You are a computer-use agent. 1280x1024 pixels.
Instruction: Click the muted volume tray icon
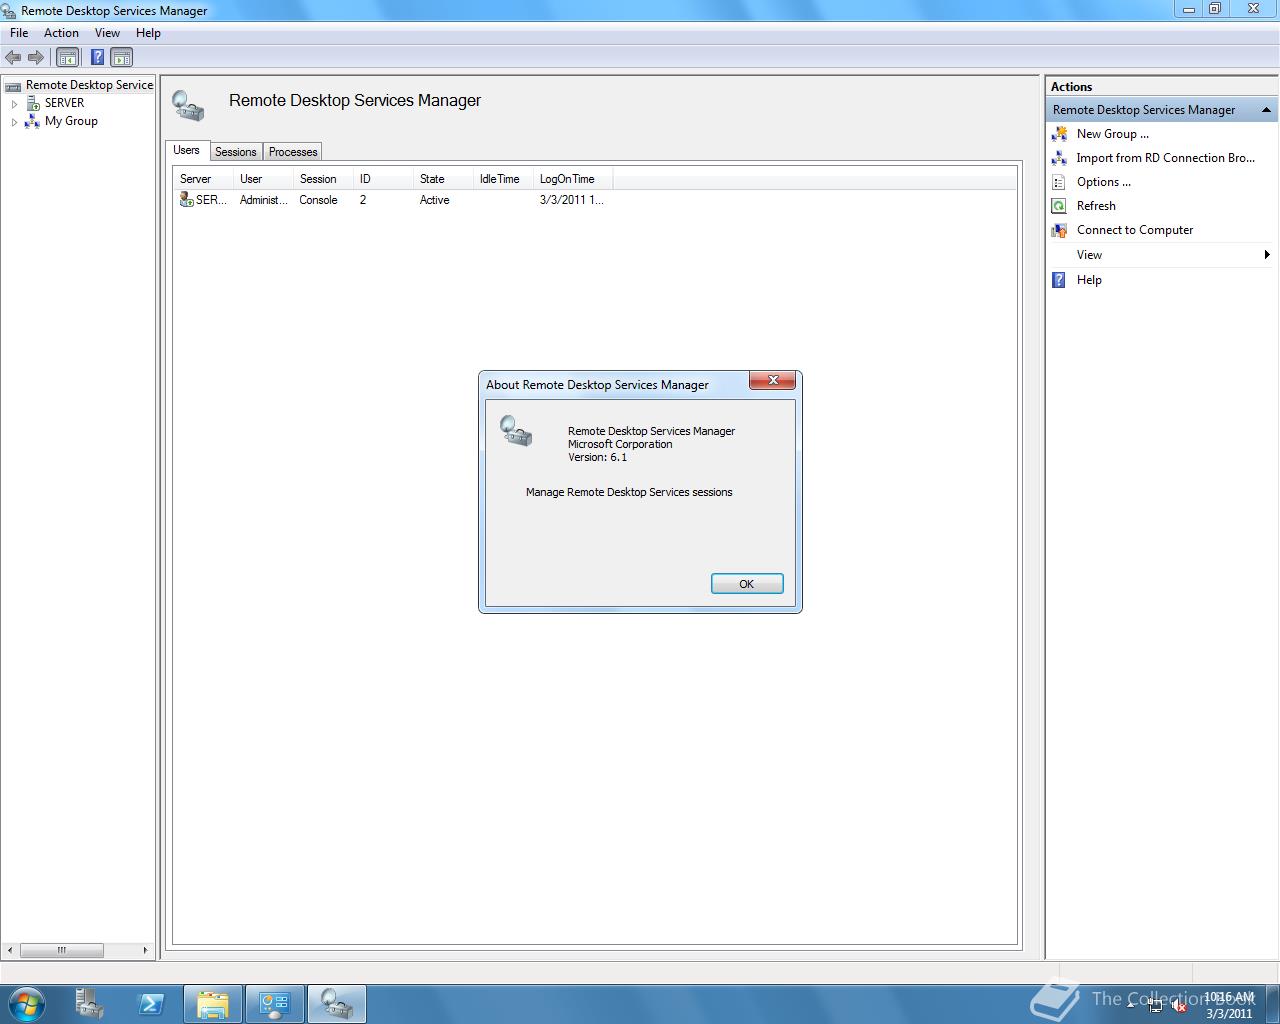point(1179,1006)
